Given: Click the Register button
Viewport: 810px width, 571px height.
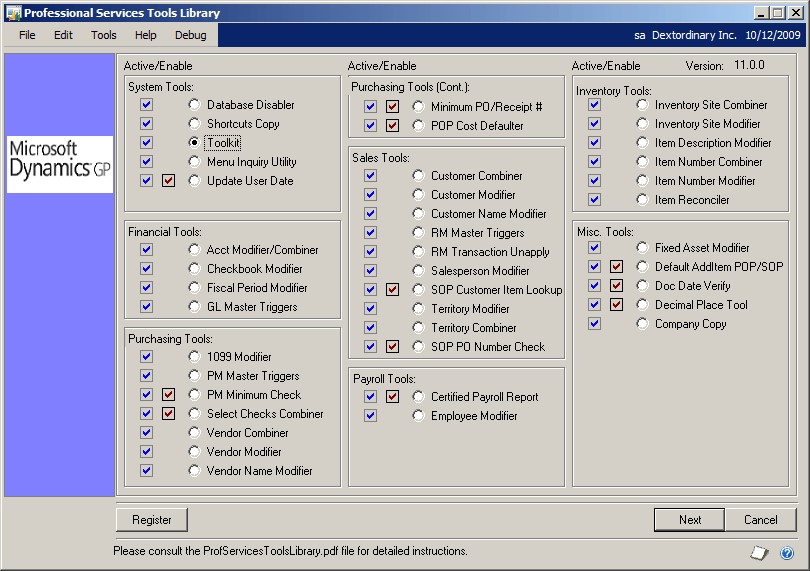Looking at the screenshot, I should (151, 520).
